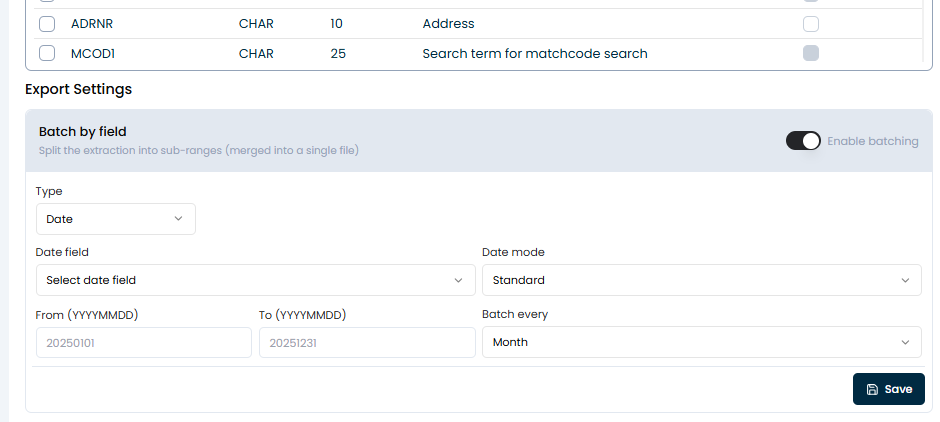Click the MCOD1 field name

[93, 53]
